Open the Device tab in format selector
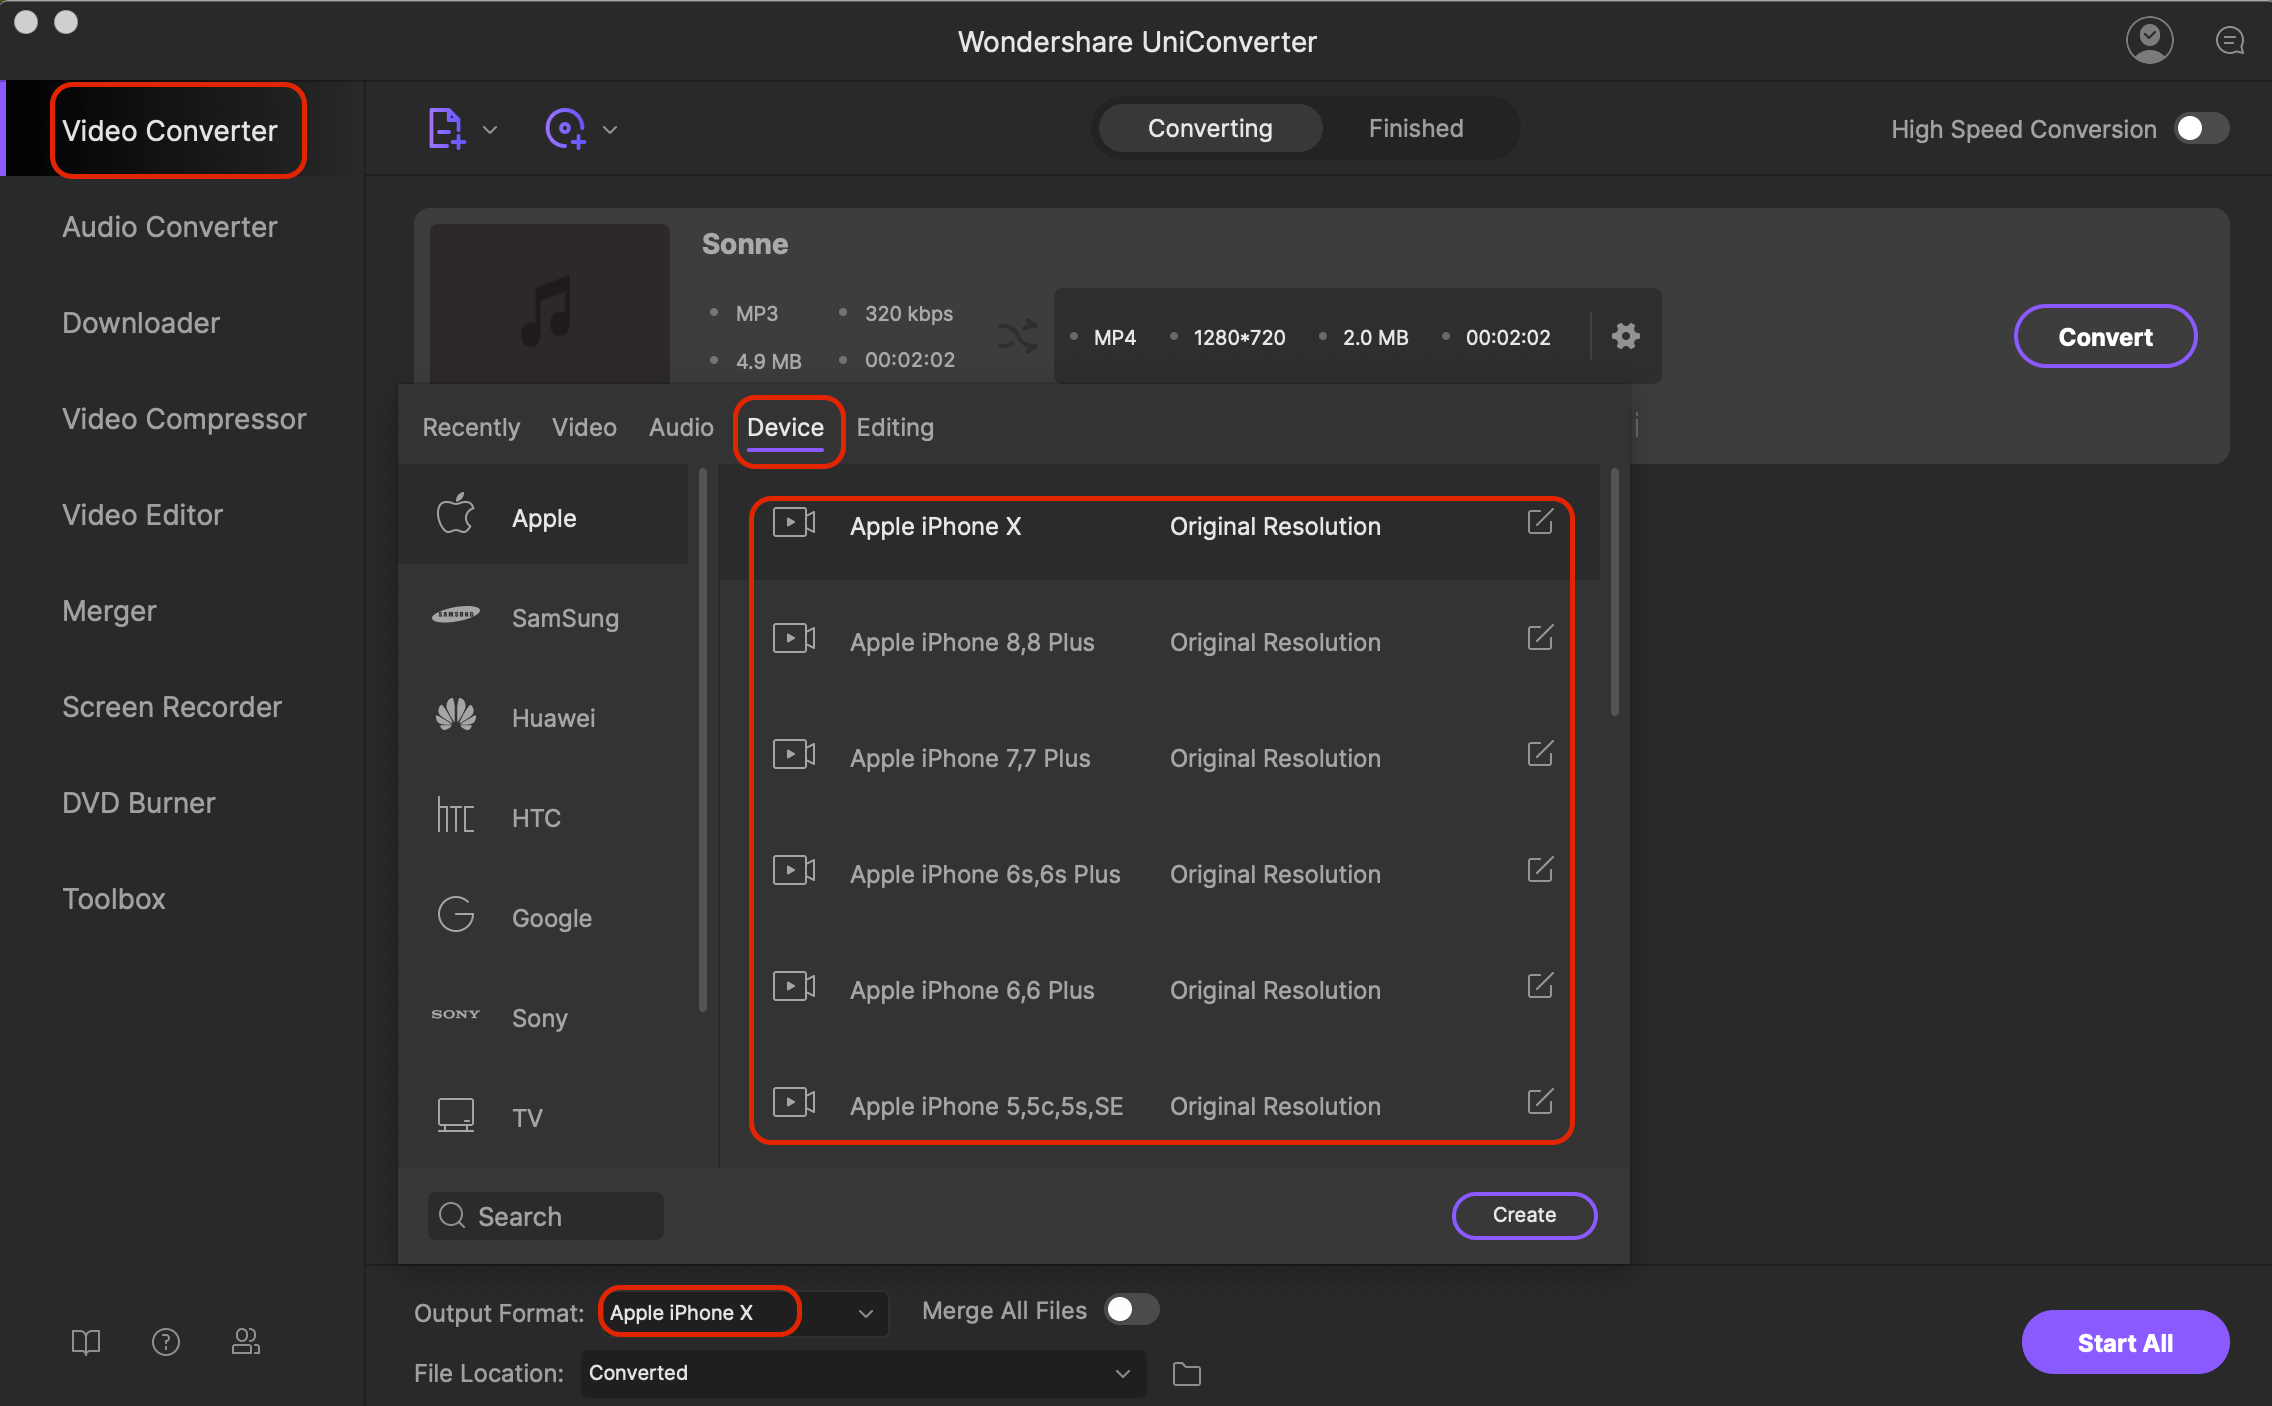This screenshot has width=2272, height=1406. point(785,427)
